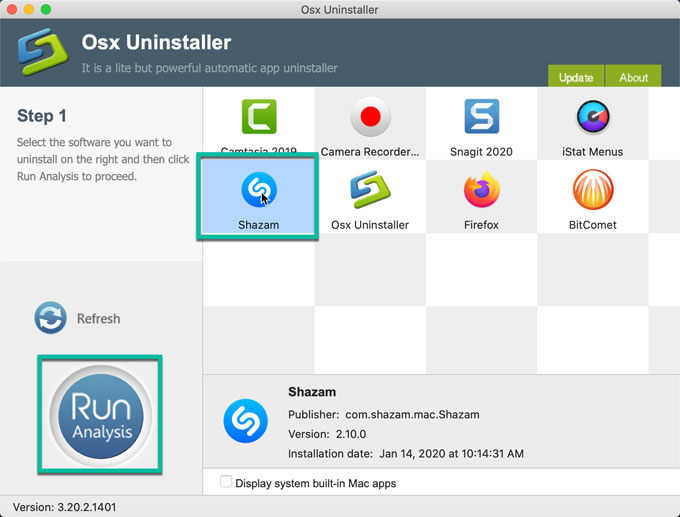Click the Refresh text label

tap(98, 319)
